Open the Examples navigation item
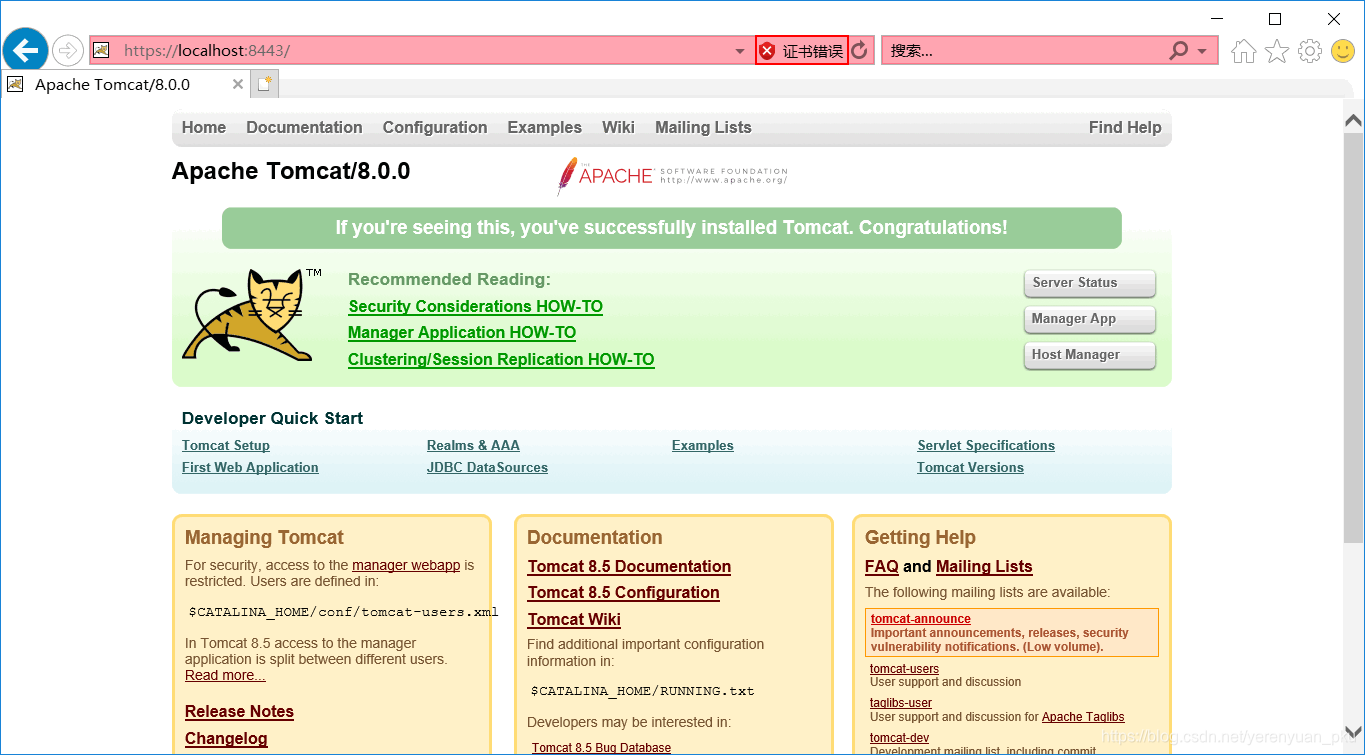This screenshot has height=755, width=1365. coord(544,127)
